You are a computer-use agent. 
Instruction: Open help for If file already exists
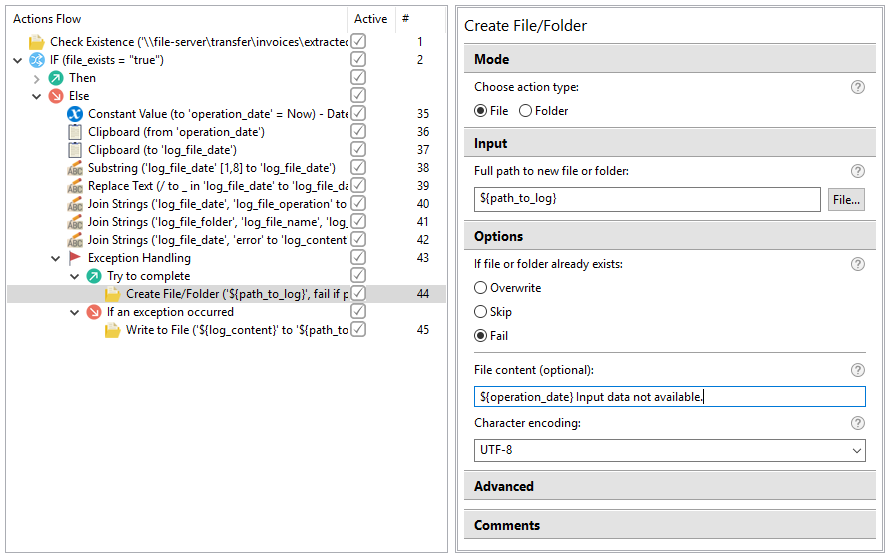pos(858,264)
